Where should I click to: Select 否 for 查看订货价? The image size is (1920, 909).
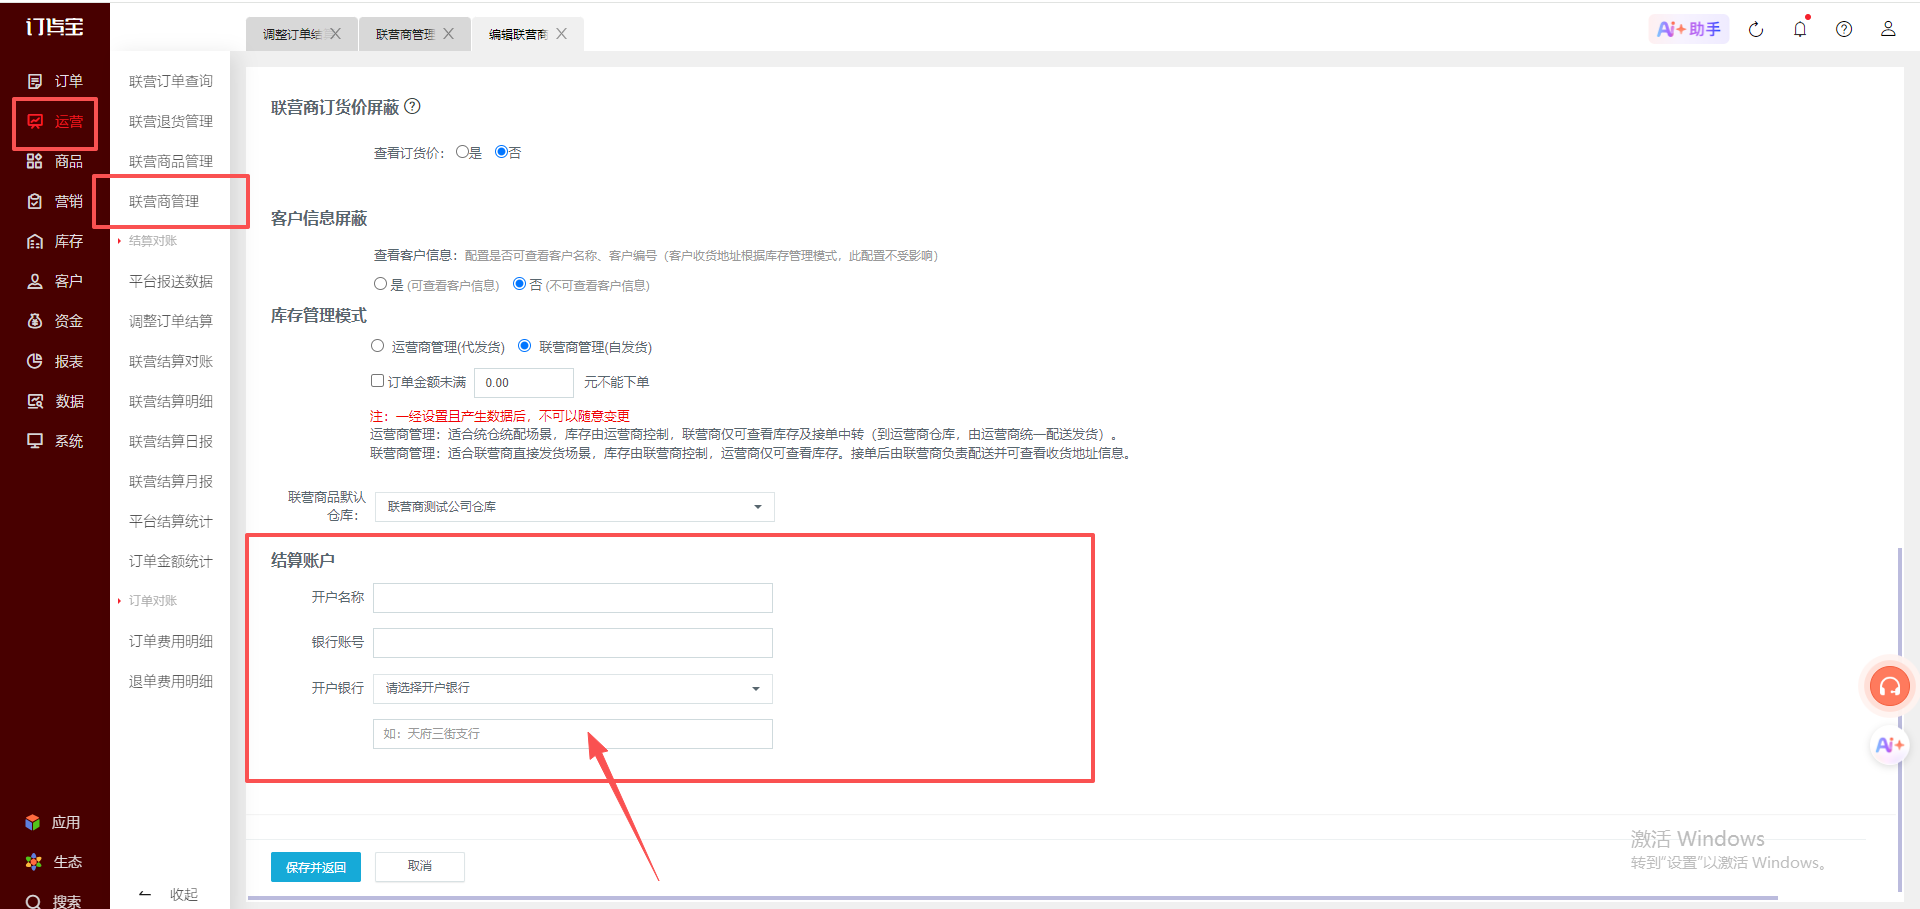coord(501,152)
